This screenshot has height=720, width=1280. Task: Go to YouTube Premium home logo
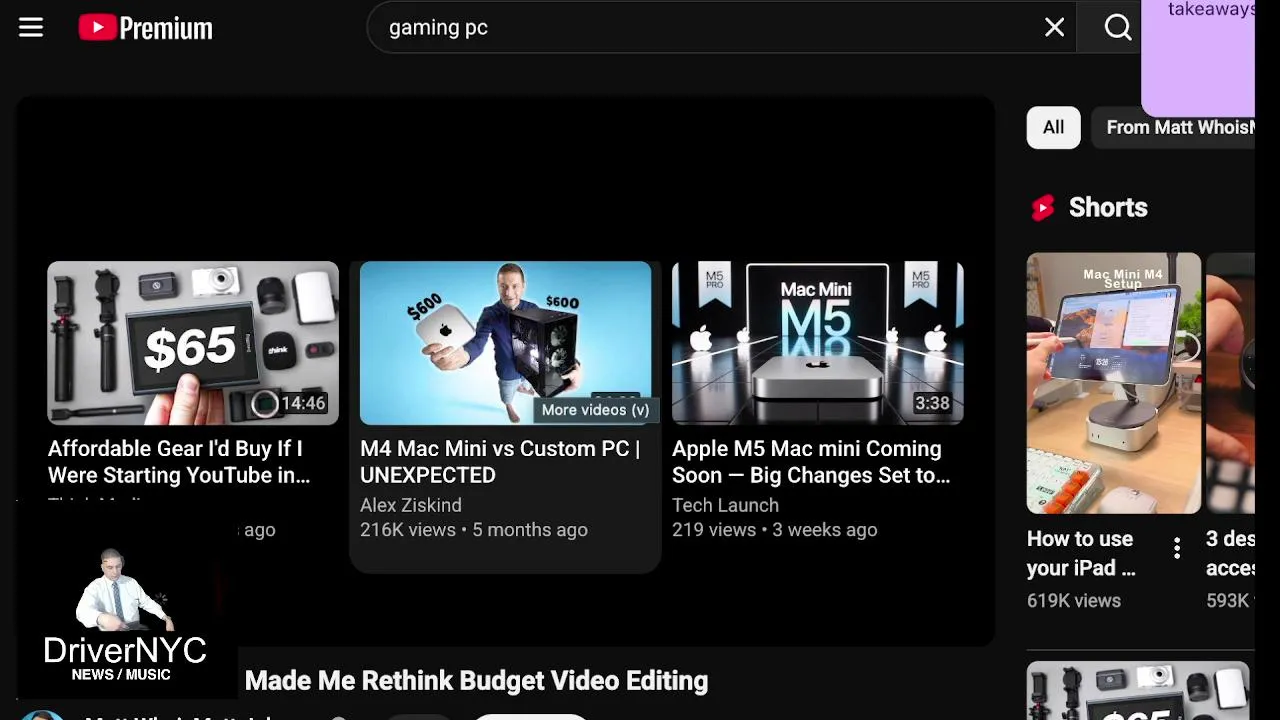[146, 28]
